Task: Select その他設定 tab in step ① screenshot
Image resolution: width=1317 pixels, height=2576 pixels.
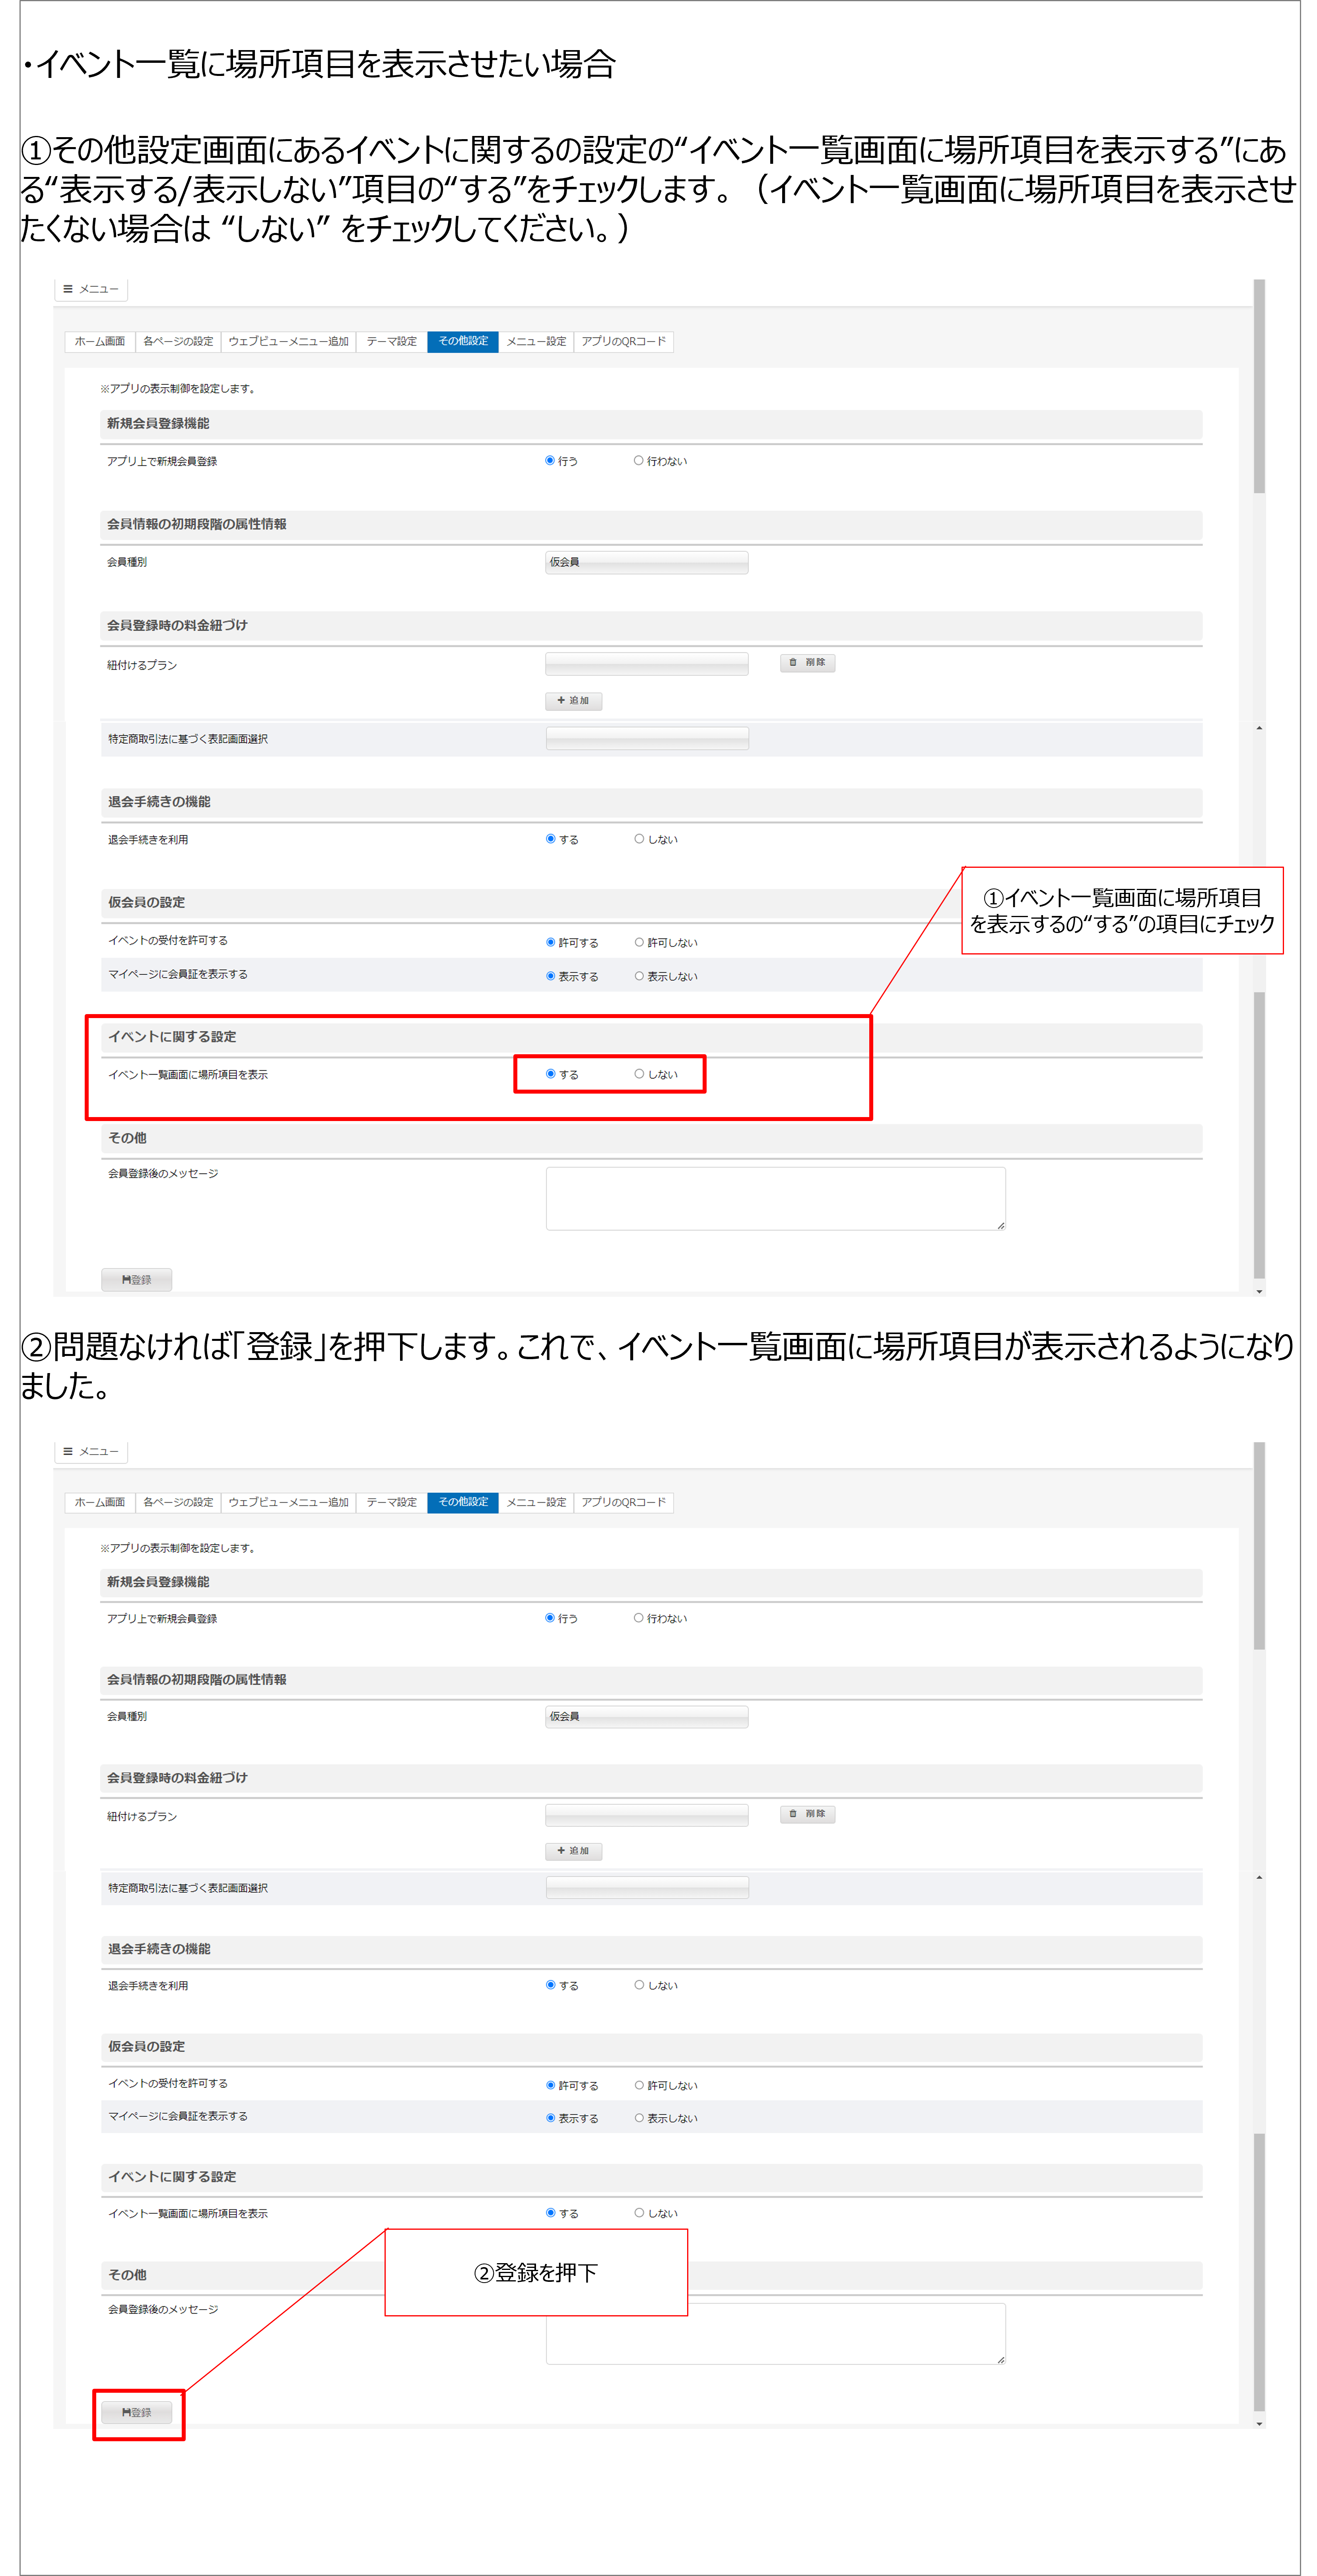Action: click(x=463, y=341)
